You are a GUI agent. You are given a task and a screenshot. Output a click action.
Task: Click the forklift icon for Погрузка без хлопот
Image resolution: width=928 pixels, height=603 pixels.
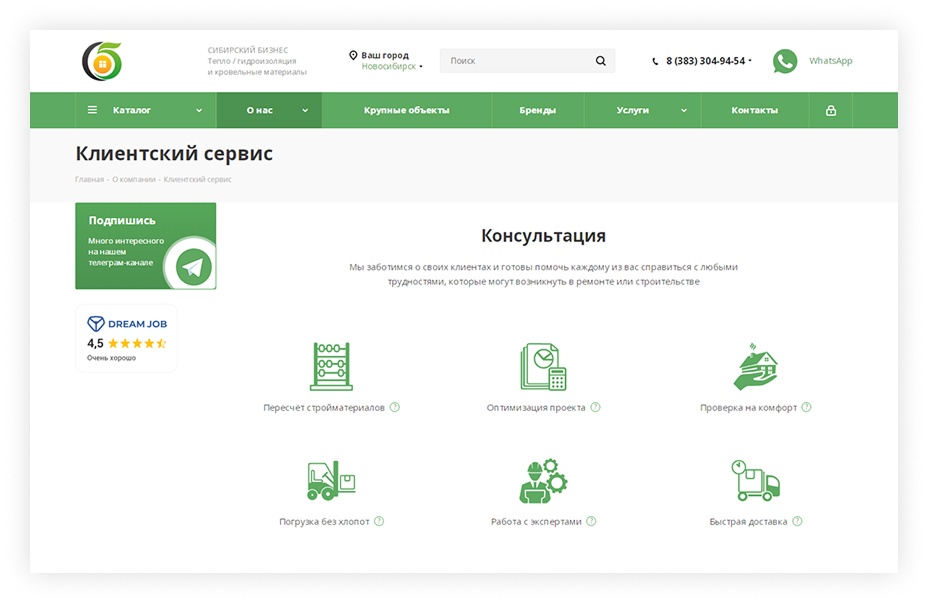331,481
